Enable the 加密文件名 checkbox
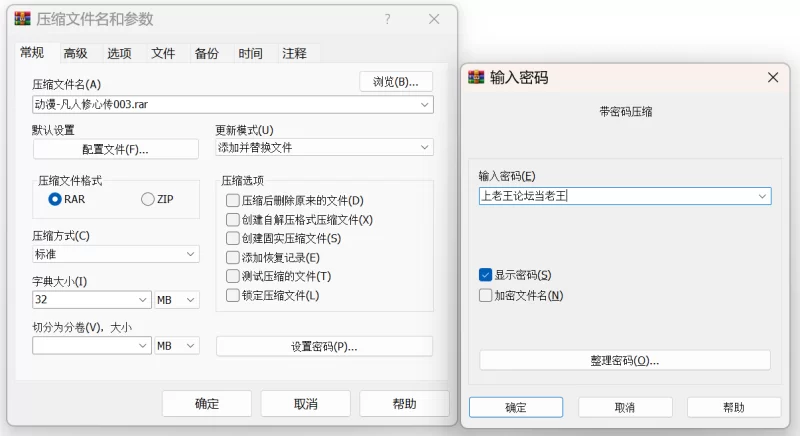The width and height of the screenshot is (800, 436). coord(486,295)
